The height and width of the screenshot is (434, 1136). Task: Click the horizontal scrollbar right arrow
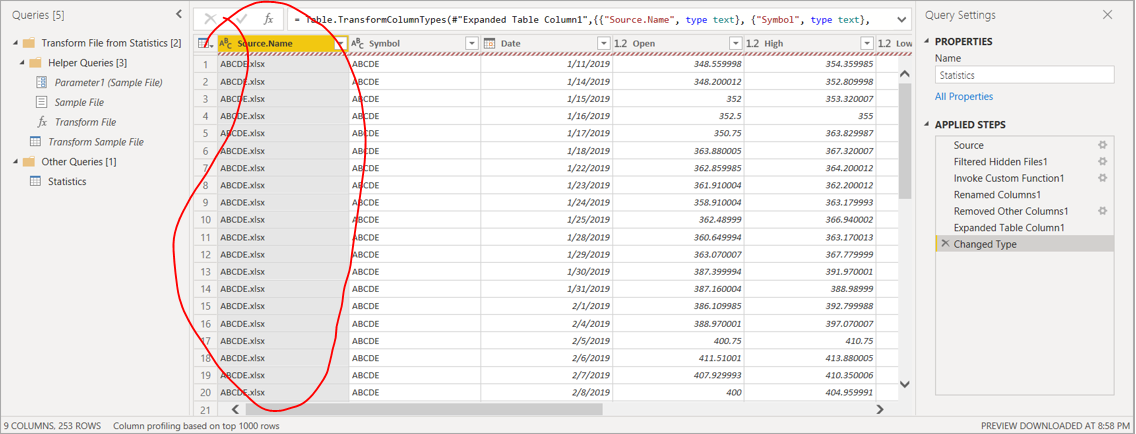coord(880,409)
